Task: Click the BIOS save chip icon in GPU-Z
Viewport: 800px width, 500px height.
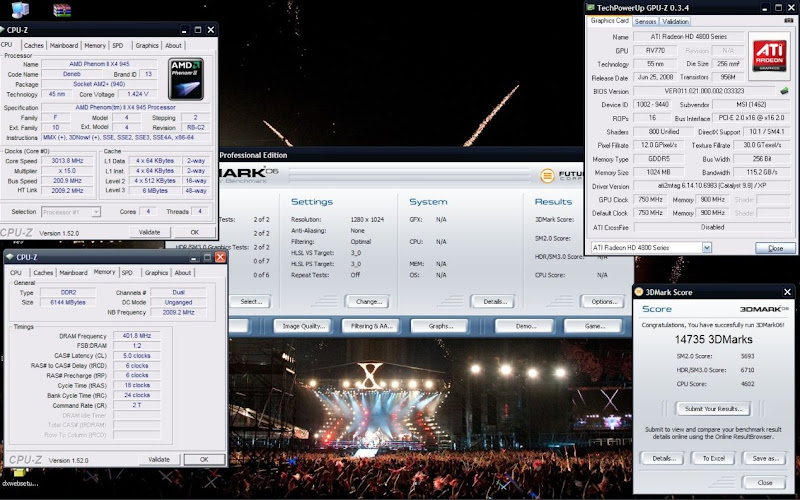Action: tap(784, 90)
